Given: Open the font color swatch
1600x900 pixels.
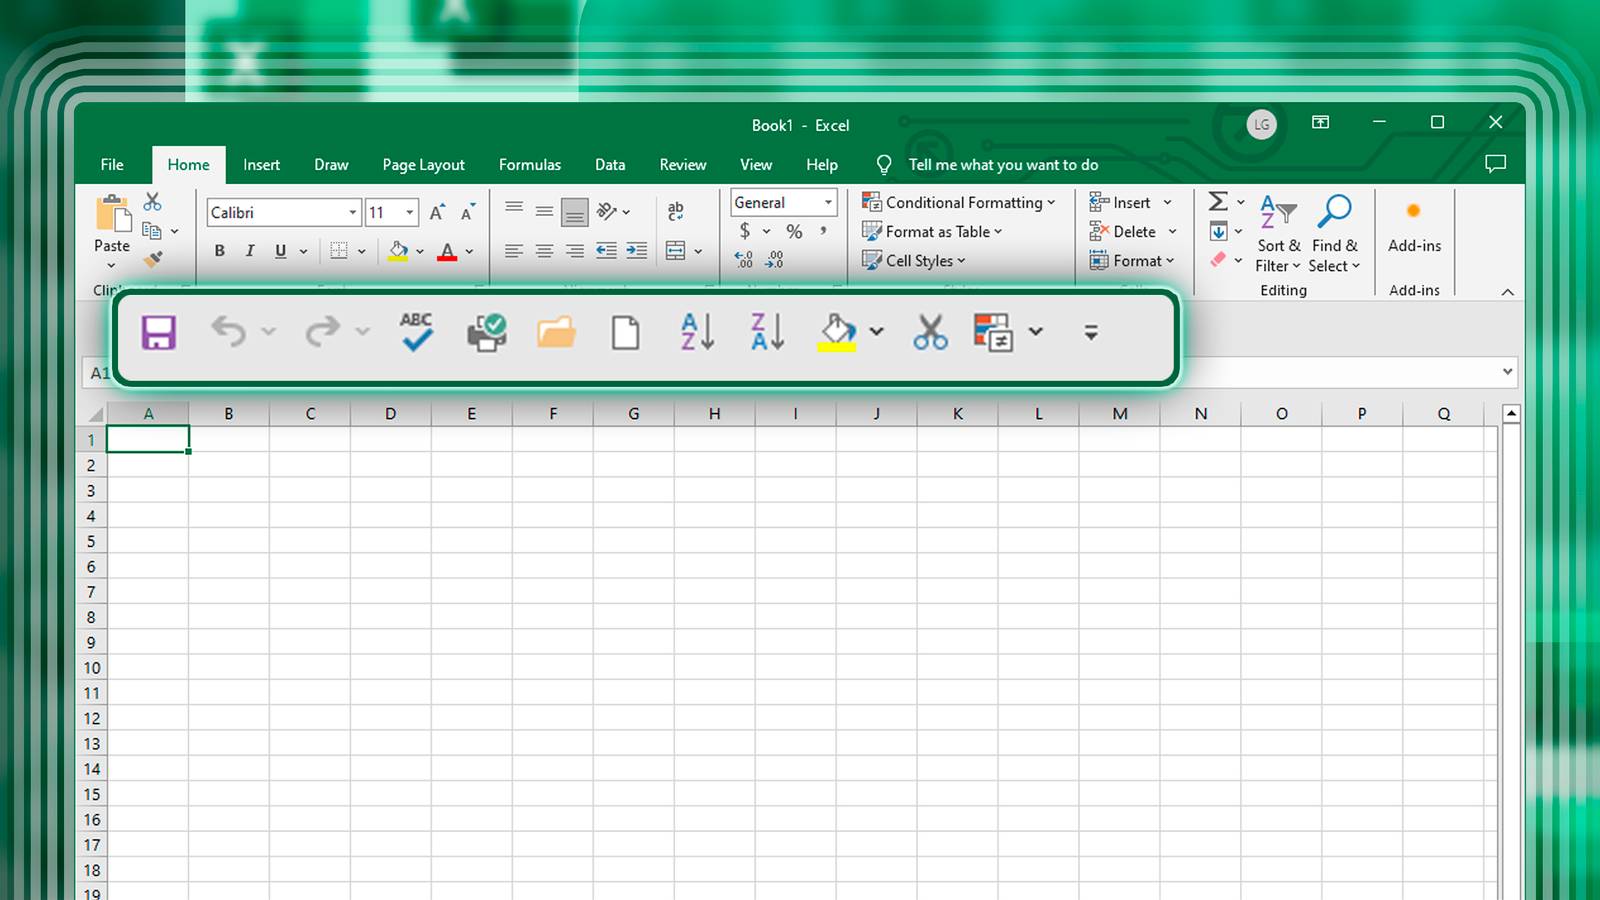Looking at the screenshot, I should pos(447,251).
